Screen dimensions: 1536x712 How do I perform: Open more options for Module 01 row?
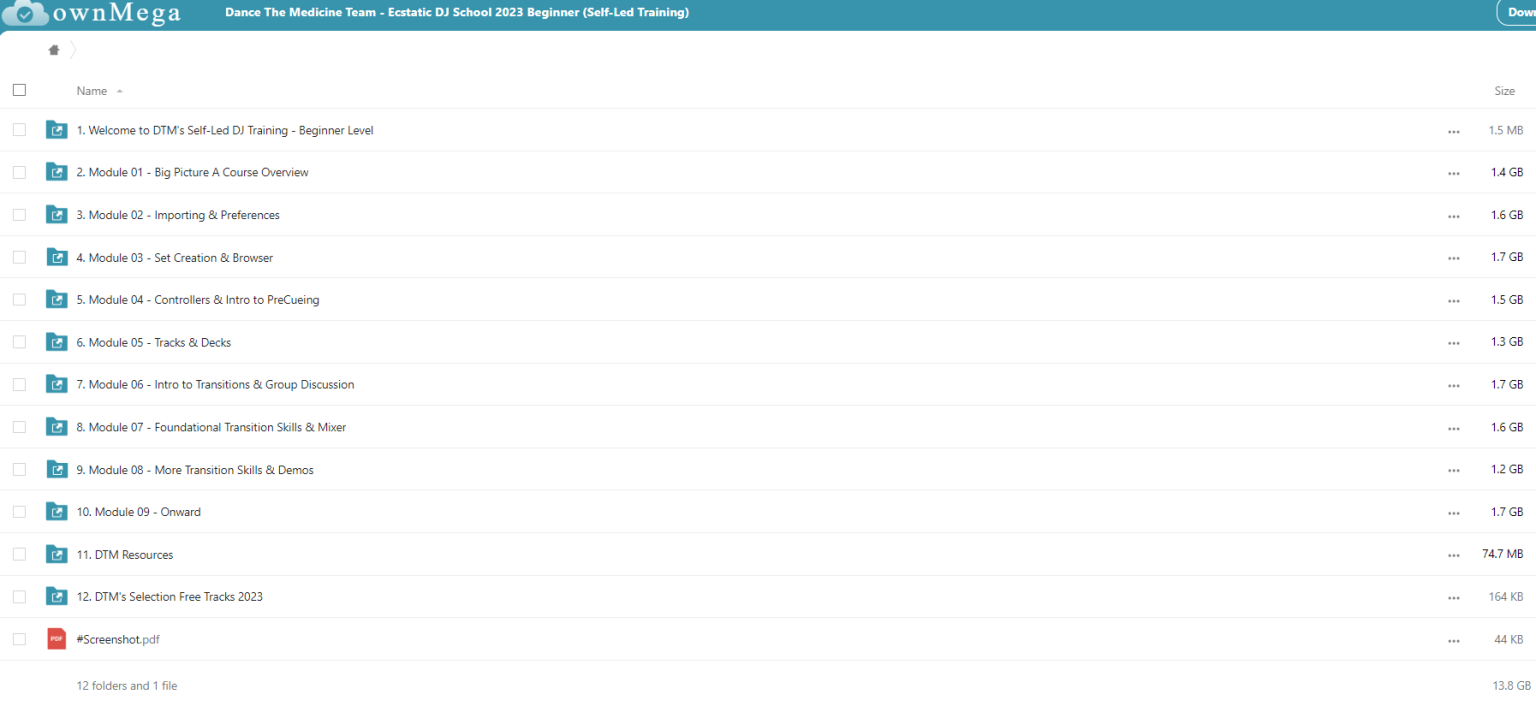[1453, 173]
